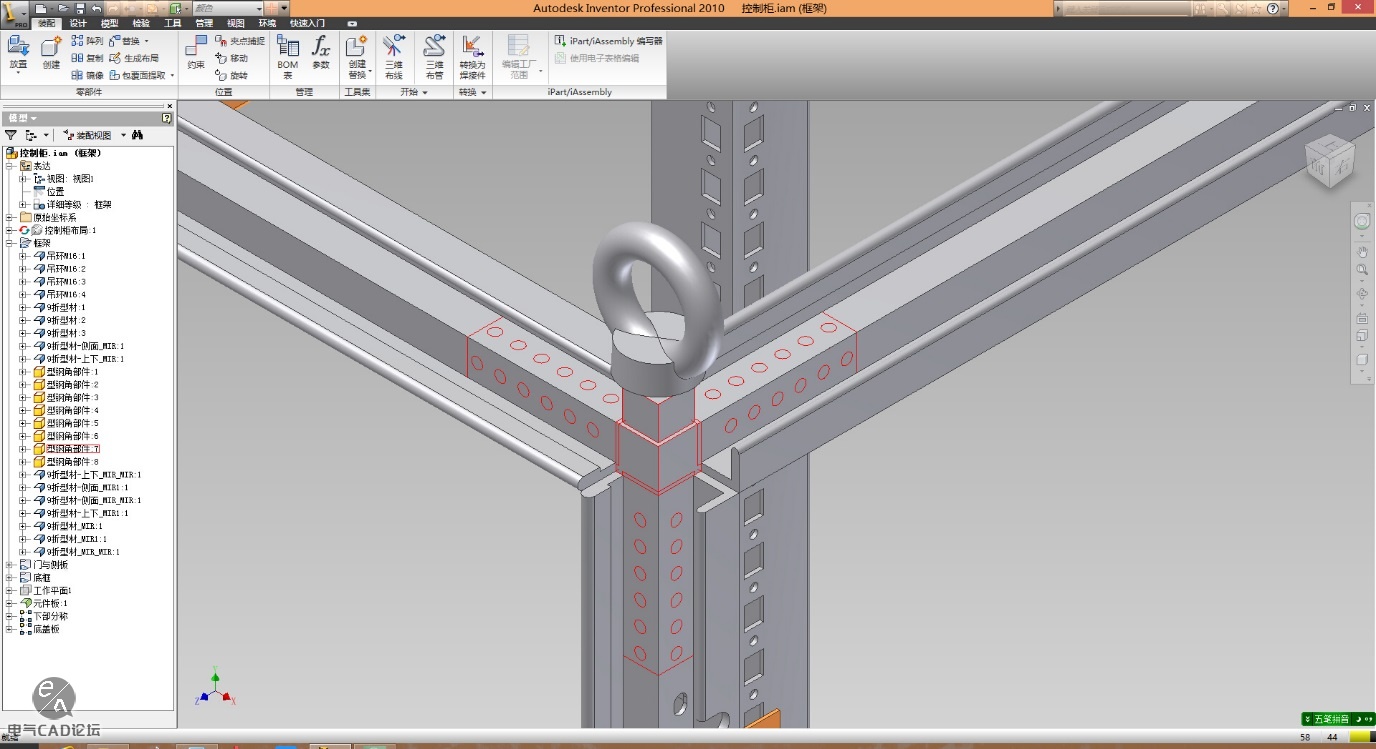
Task: Open the 视图 ribbon tab
Action: [235, 22]
